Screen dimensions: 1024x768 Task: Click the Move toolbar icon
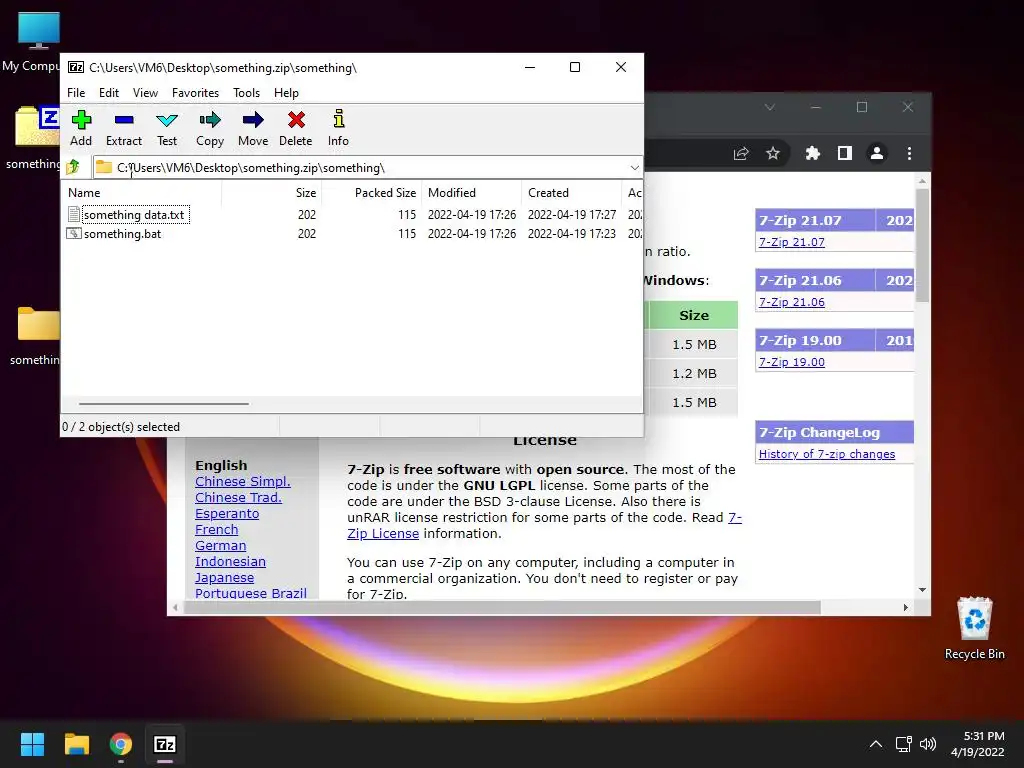(x=253, y=128)
